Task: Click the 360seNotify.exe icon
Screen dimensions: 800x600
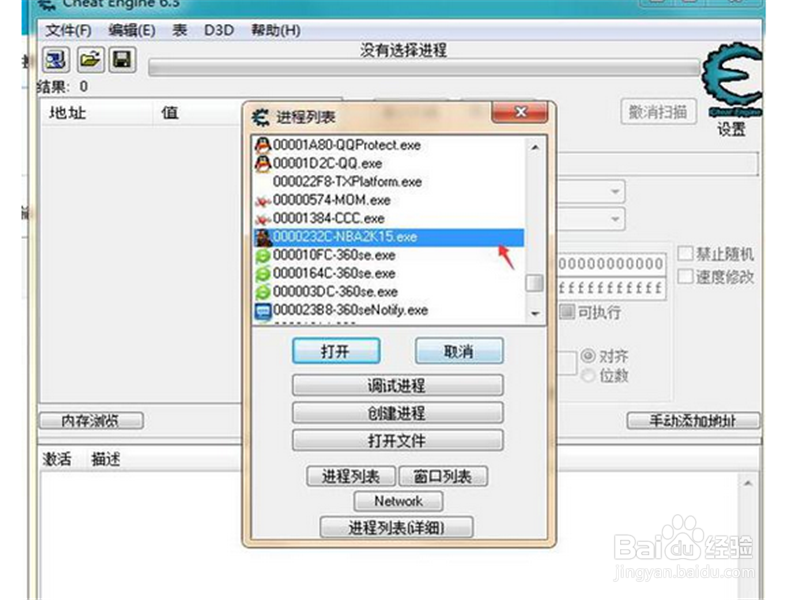Action: click(x=263, y=311)
